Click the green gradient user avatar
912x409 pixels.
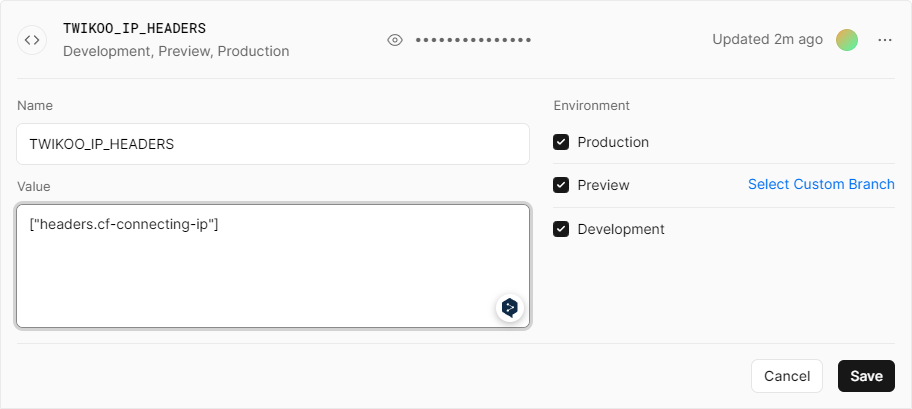847,40
